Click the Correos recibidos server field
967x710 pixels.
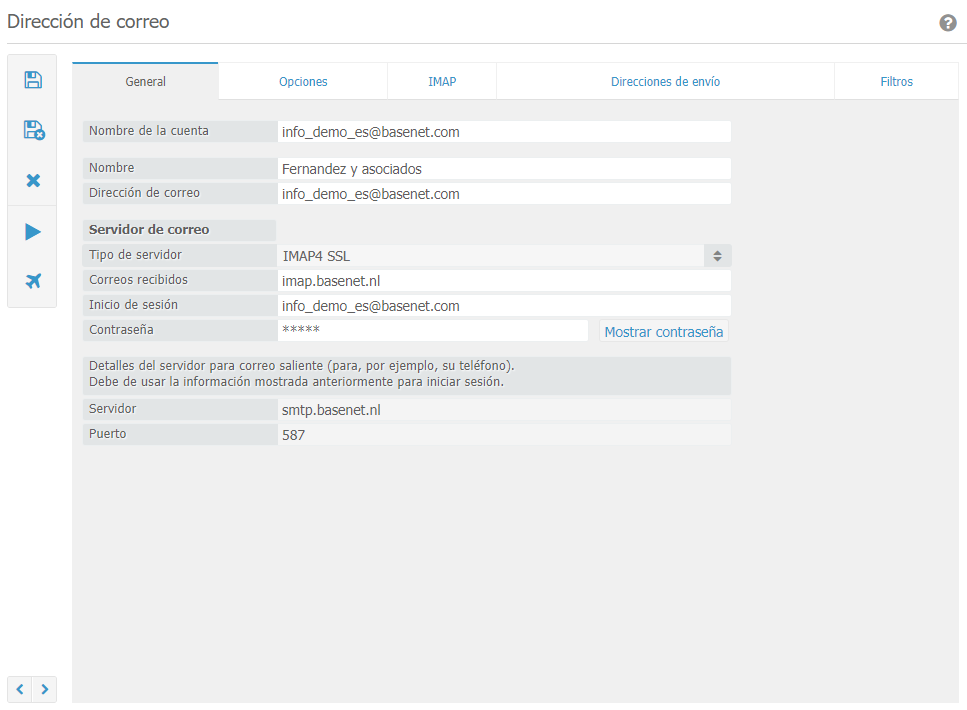click(505, 281)
